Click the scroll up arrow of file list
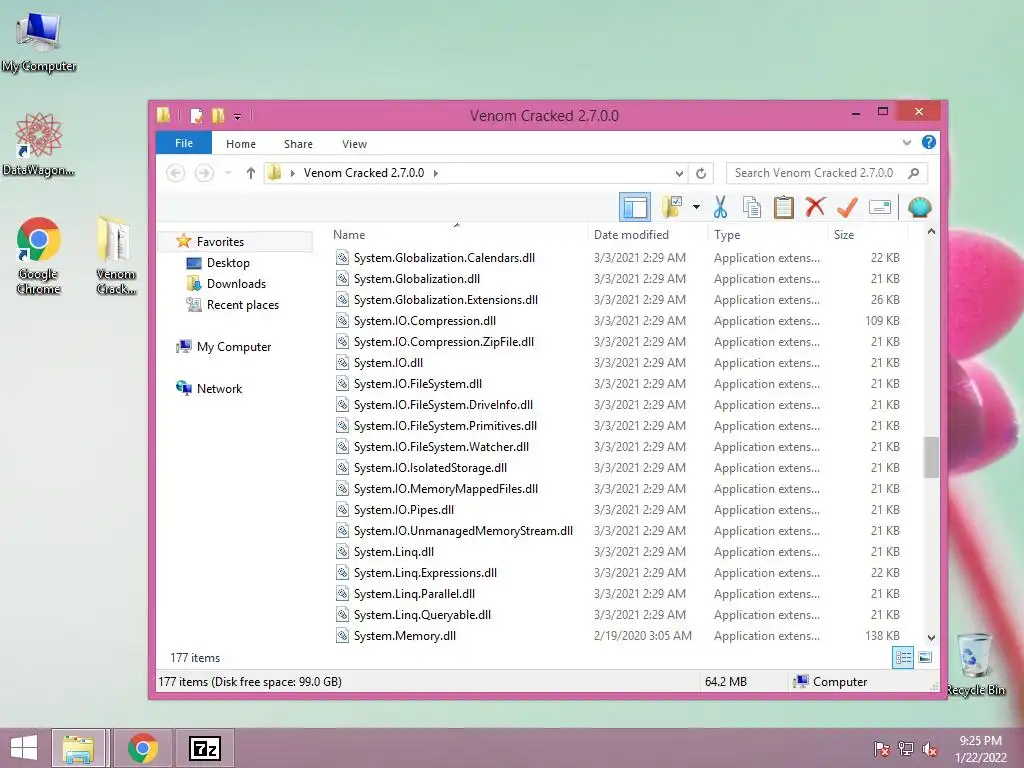 [931, 232]
